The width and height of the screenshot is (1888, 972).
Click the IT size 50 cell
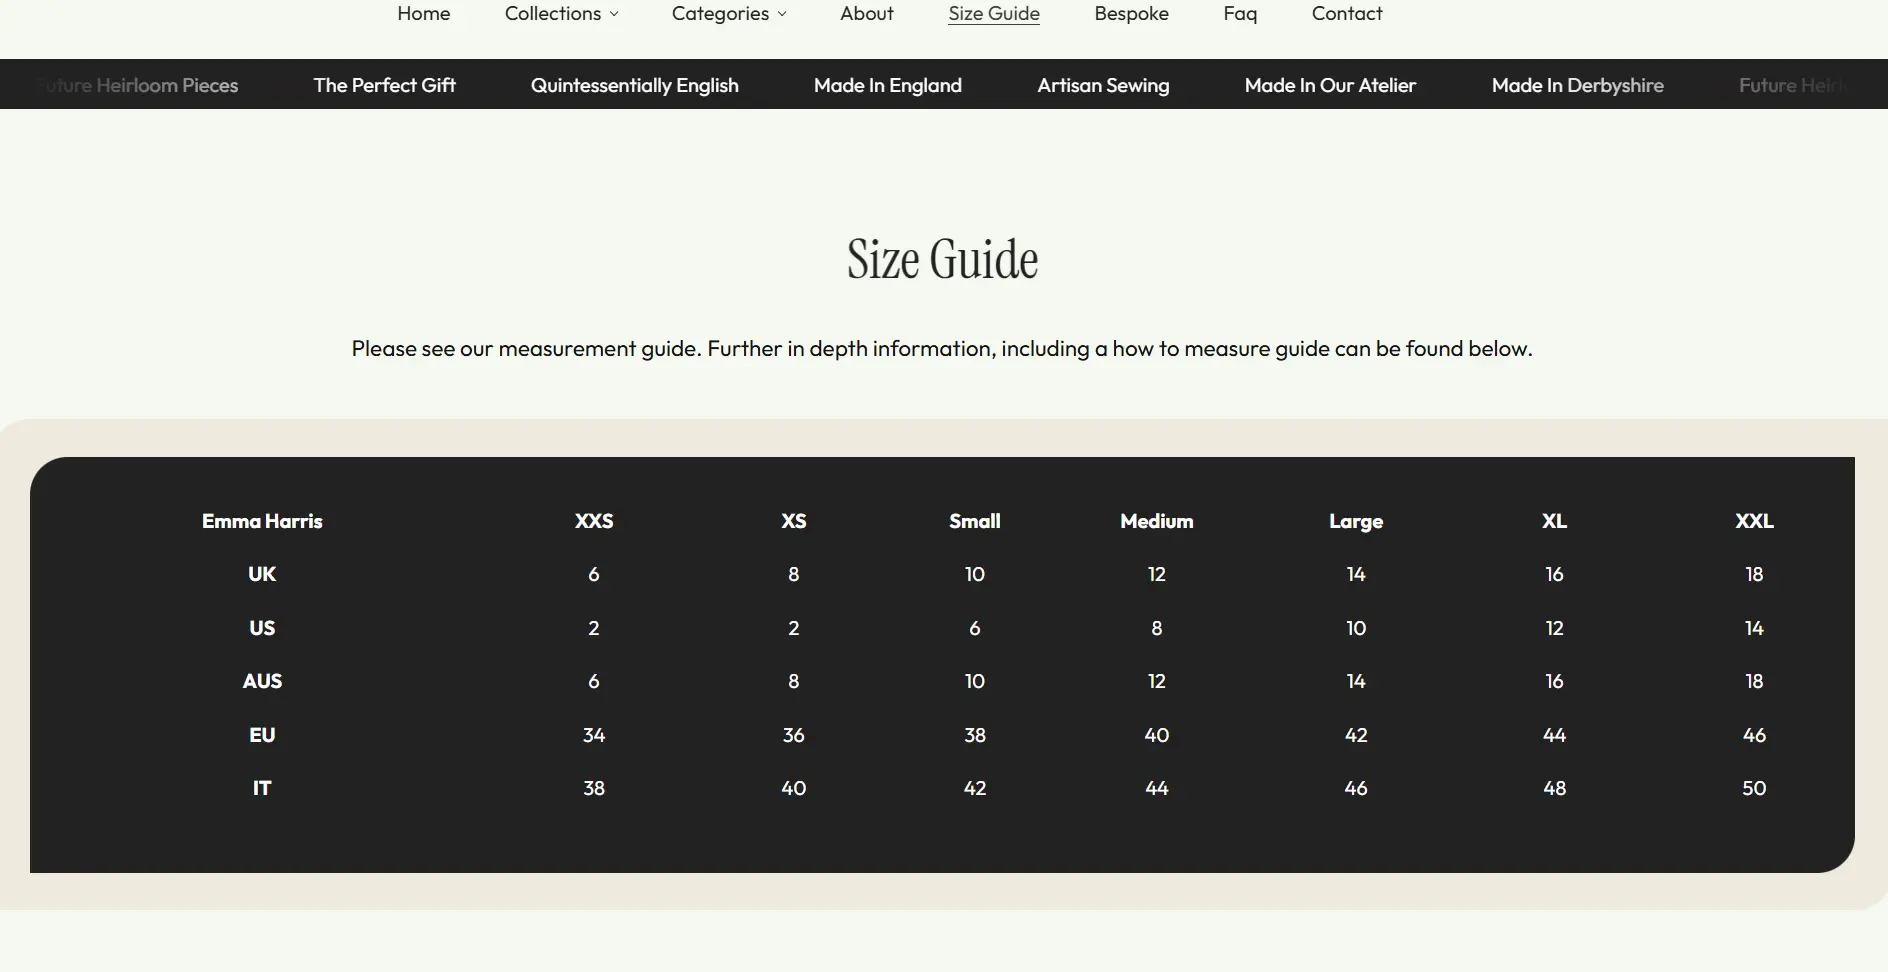pos(1754,788)
